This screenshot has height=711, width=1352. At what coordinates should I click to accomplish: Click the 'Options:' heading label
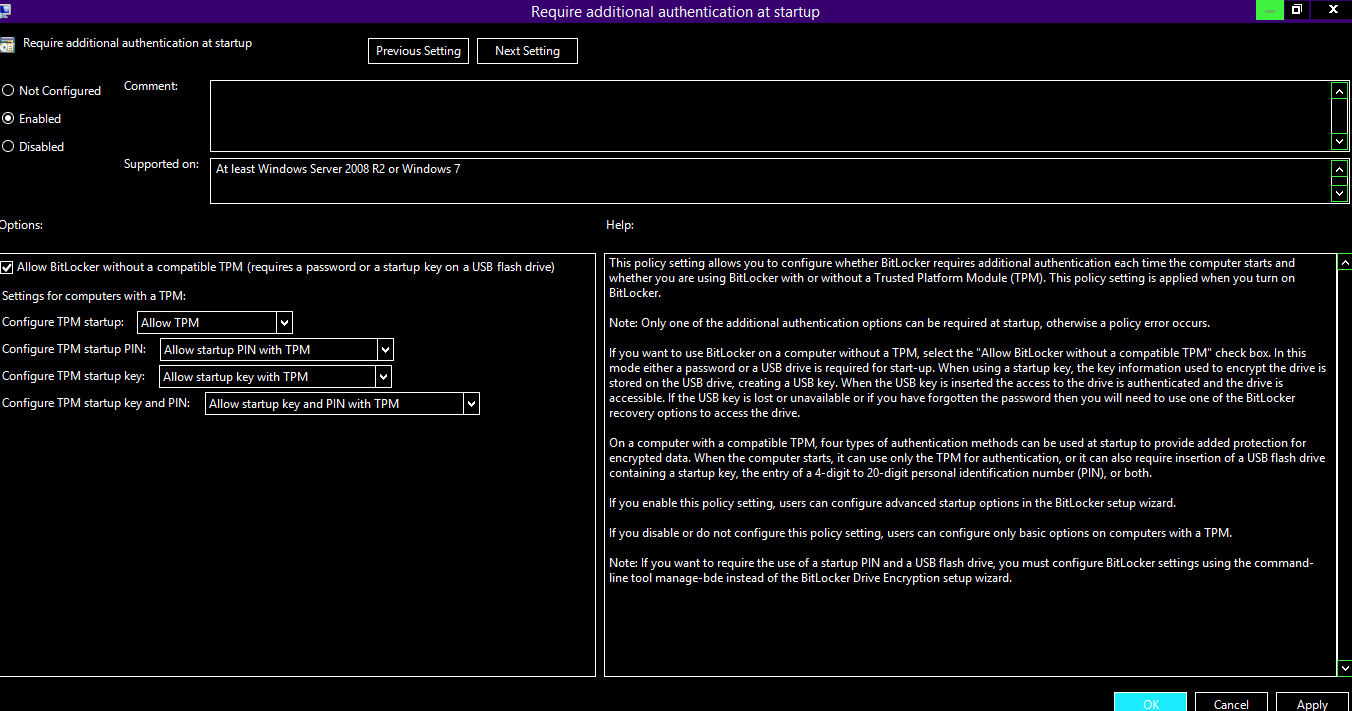click(21, 225)
